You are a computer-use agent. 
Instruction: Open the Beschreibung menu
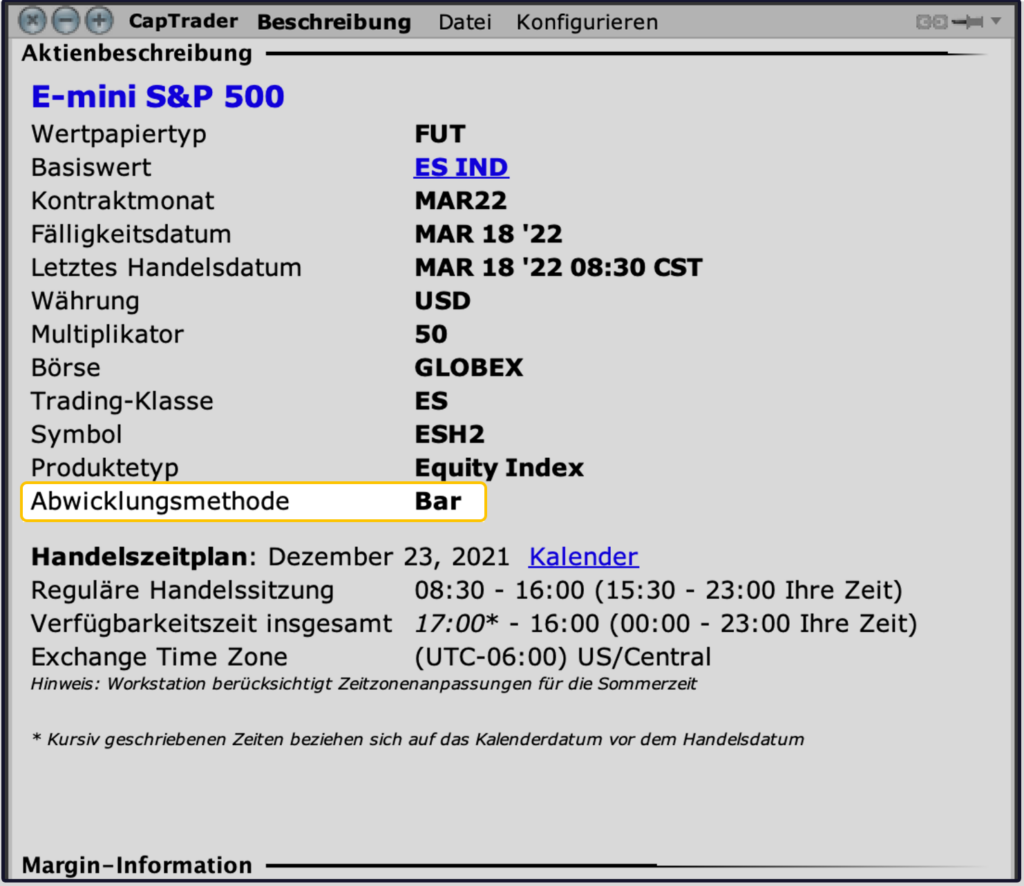click(334, 22)
